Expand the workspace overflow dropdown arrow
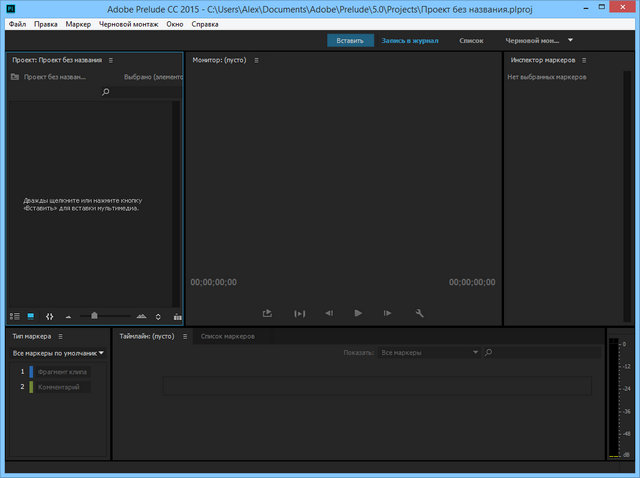The image size is (640, 478). click(570, 40)
